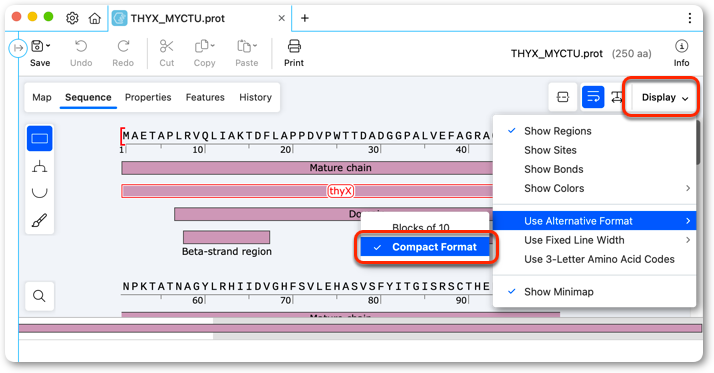Click the features display toggle icon
Viewport: 714px width, 373px height.
click(x=563, y=97)
